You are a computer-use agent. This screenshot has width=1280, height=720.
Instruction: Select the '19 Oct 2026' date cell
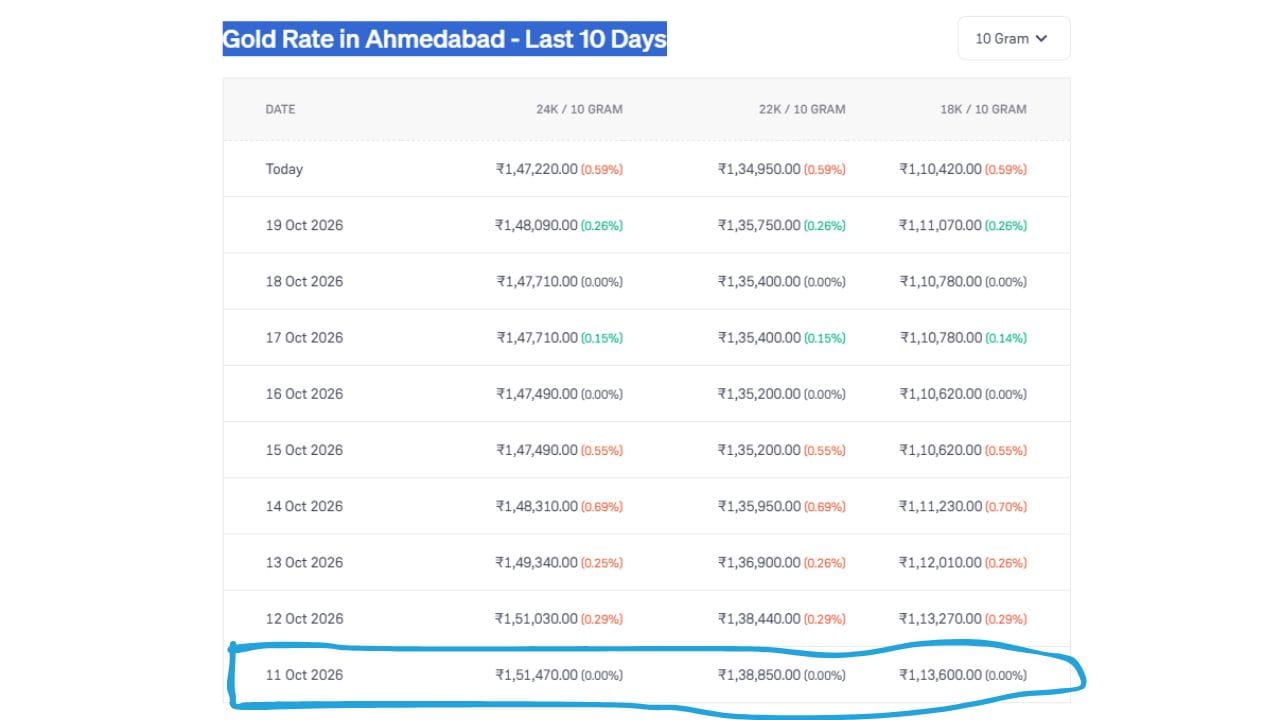(x=304, y=225)
